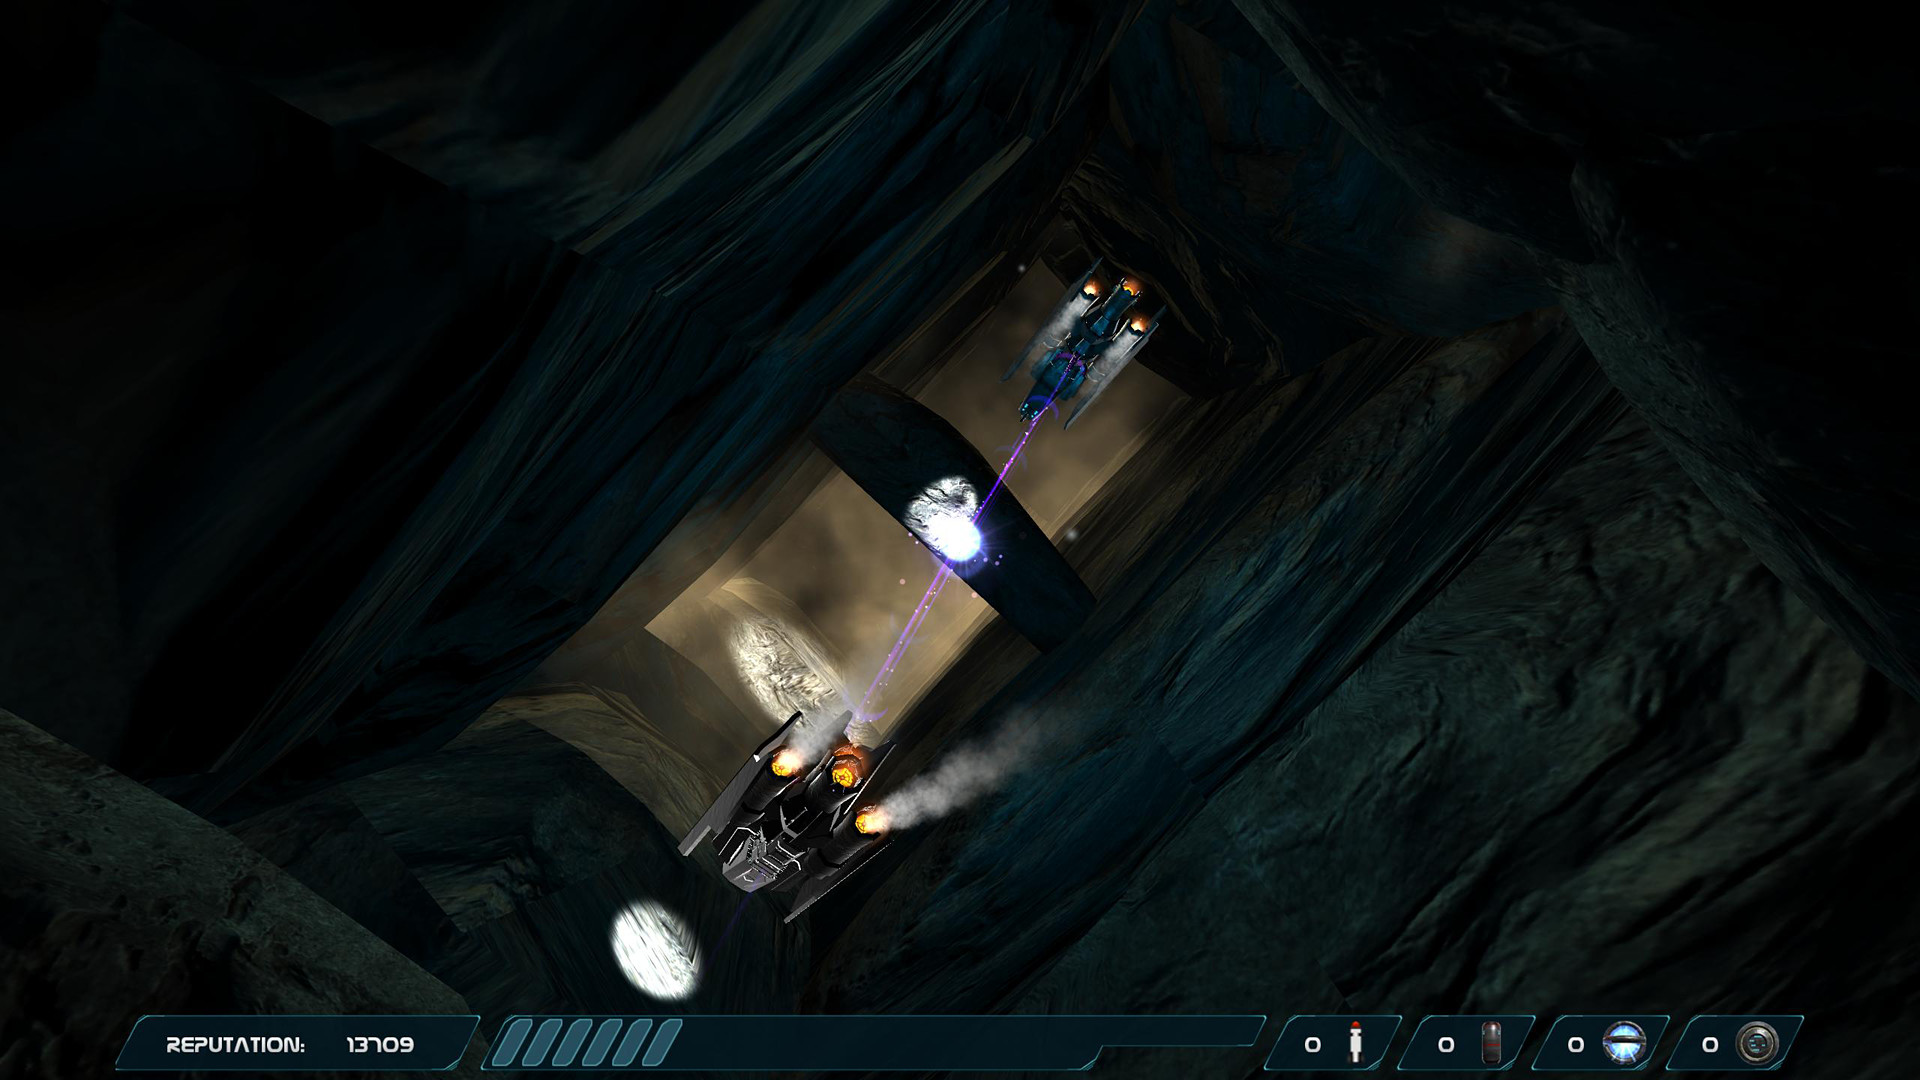The width and height of the screenshot is (1920, 1080).
Task: Select the red canister item icon
Action: coord(1491,1044)
